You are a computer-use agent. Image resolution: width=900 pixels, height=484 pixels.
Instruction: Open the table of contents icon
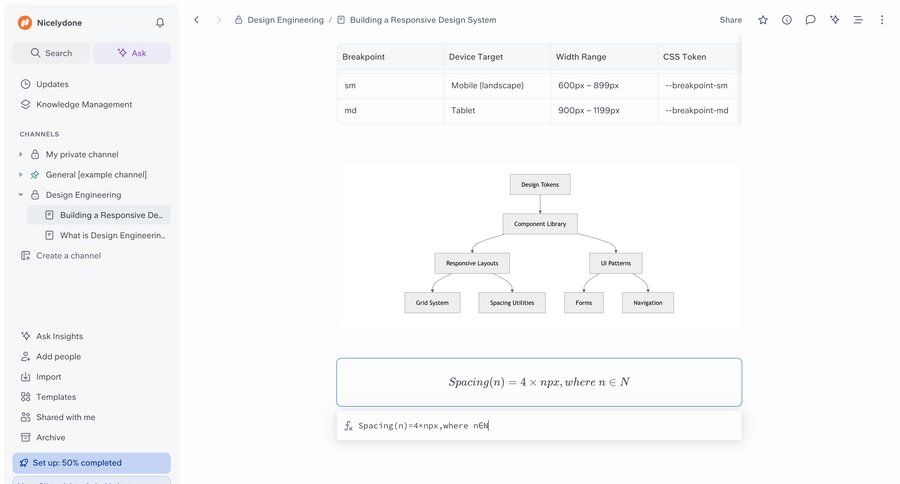(x=858, y=20)
